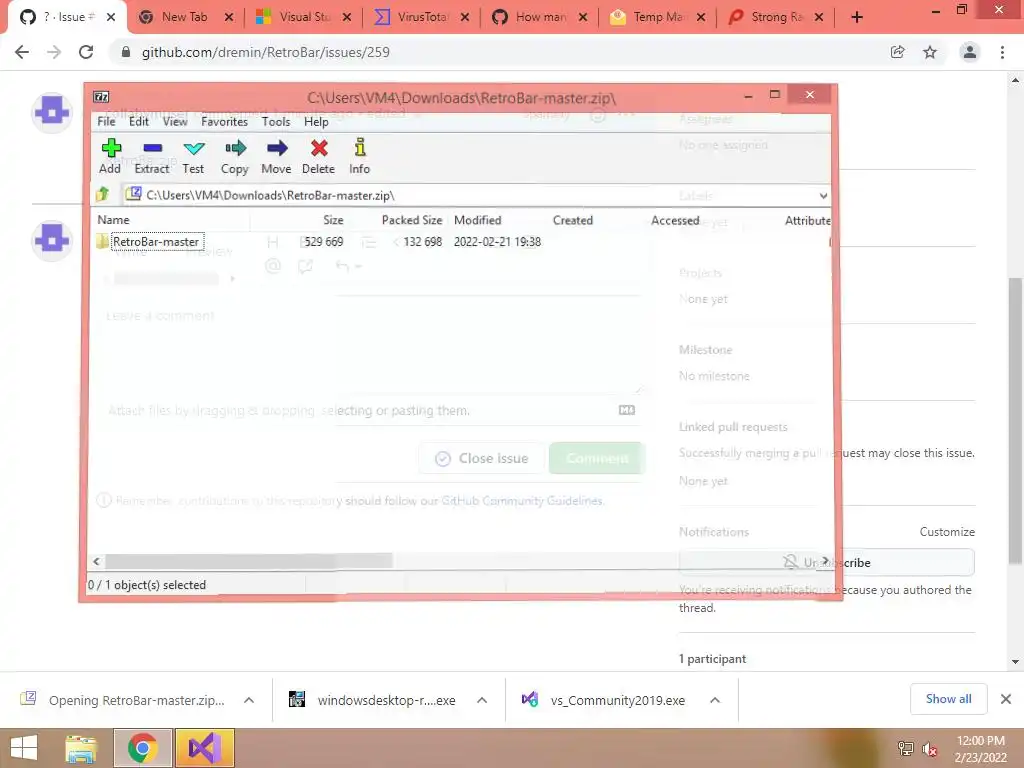This screenshot has width=1024, height=768.
Task: Go up one folder level in 7-Zip
Action: tap(103, 195)
